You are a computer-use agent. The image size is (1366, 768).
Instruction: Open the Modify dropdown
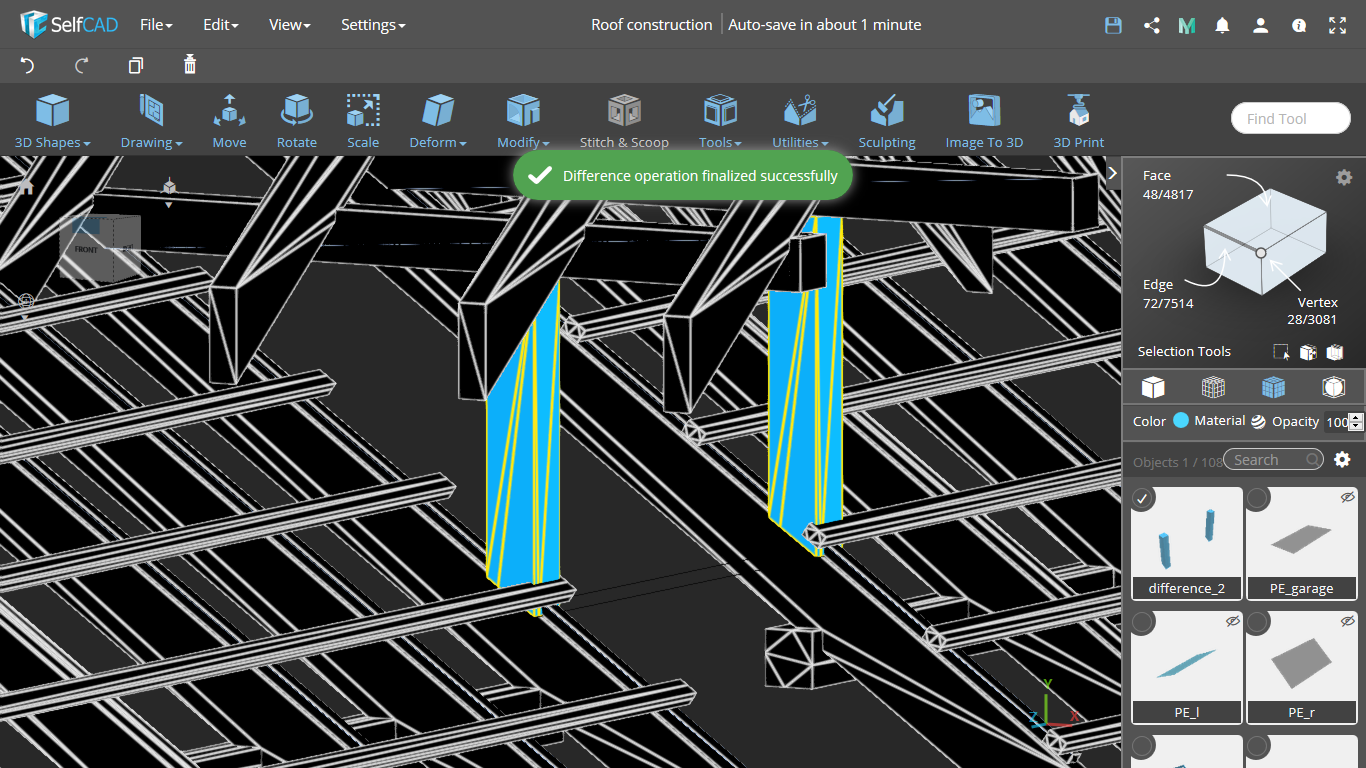(523, 121)
